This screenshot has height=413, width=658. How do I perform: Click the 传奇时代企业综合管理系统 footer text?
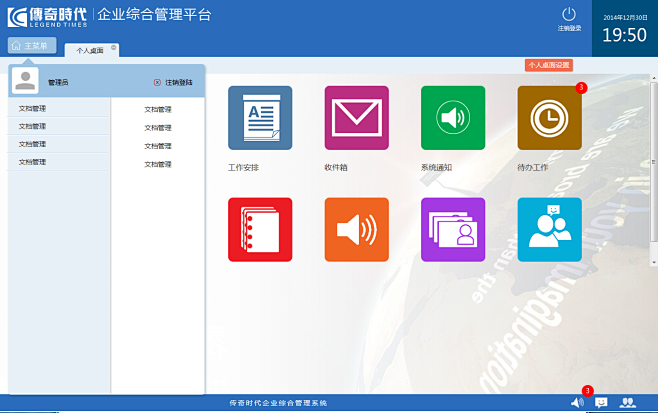(x=278, y=403)
